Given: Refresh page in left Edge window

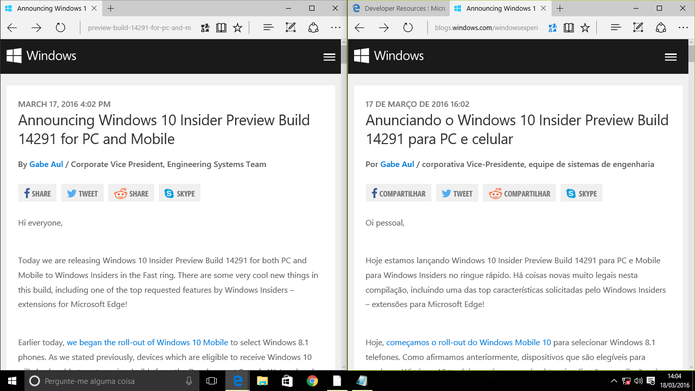Looking at the screenshot, I should (60, 27).
